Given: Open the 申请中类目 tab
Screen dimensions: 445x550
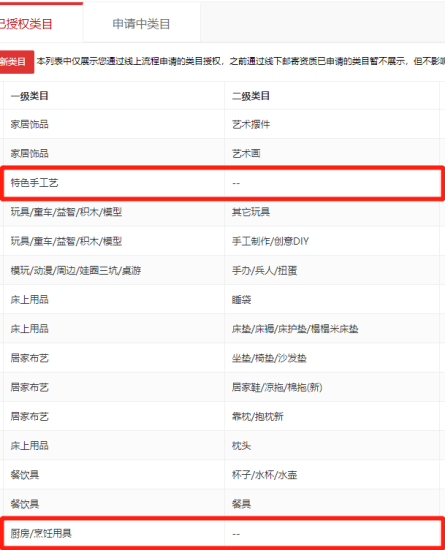Looking at the screenshot, I should (x=141, y=24).
